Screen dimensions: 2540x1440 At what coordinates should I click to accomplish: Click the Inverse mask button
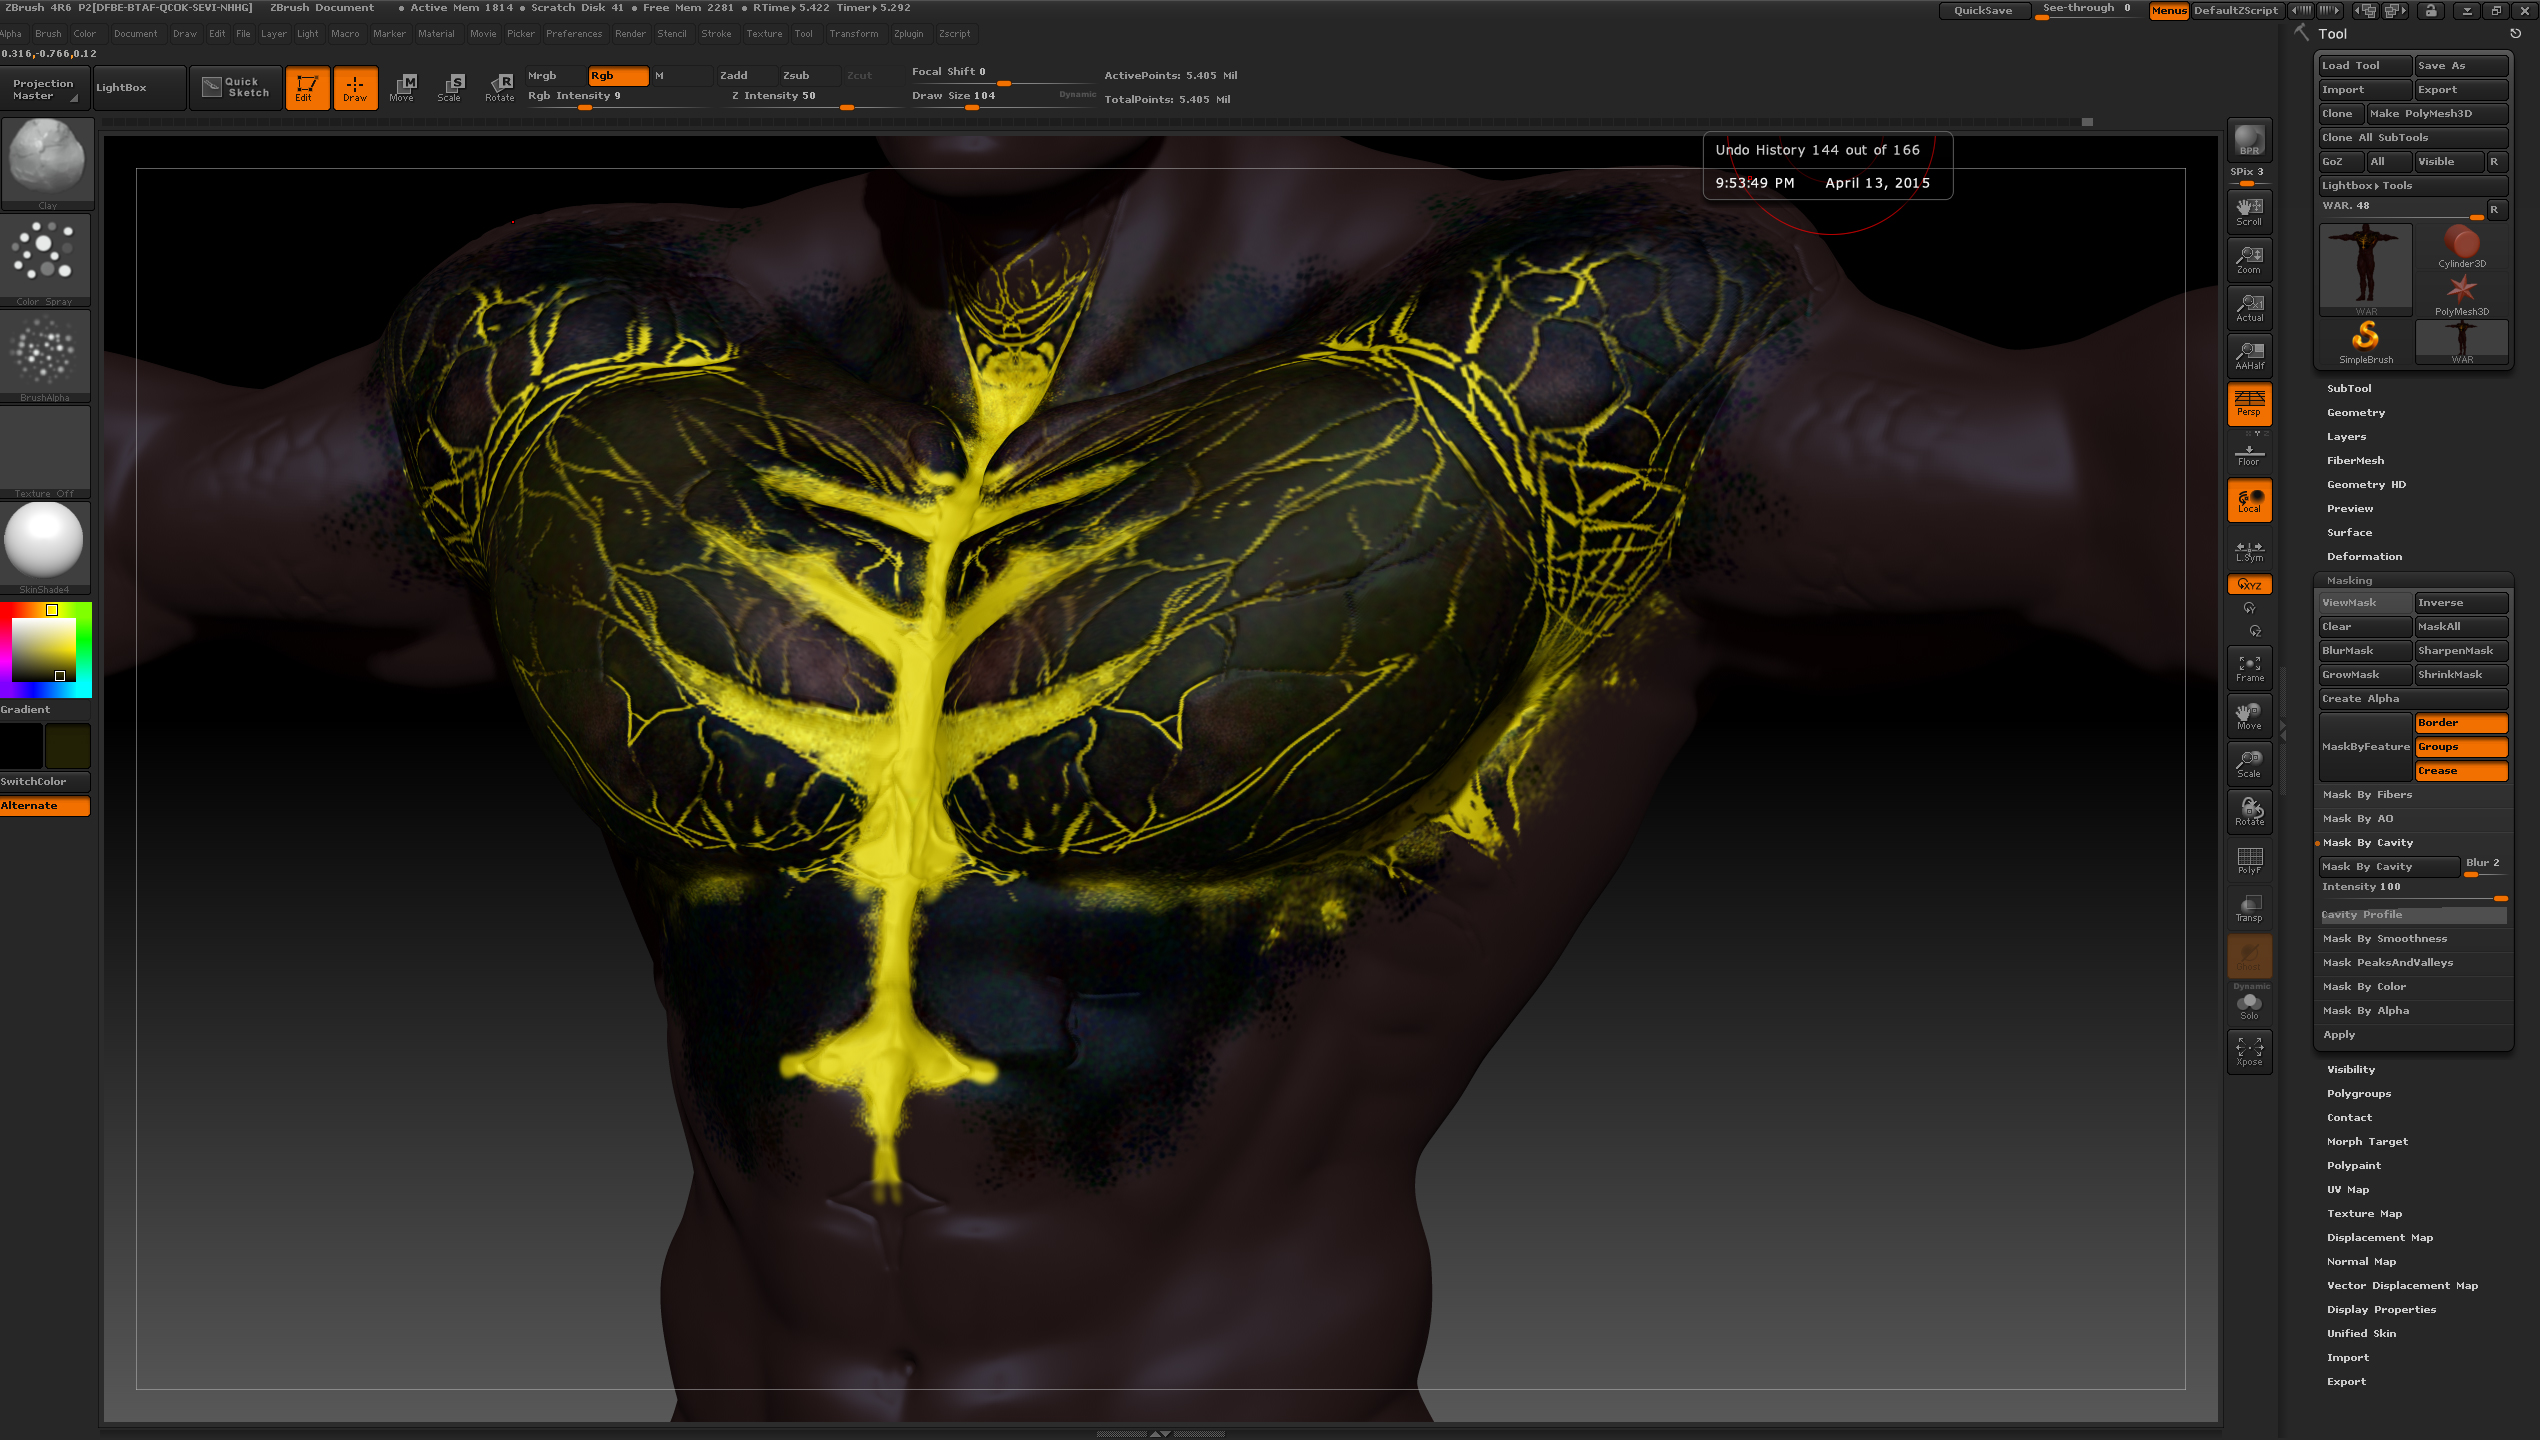(x=2460, y=602)
